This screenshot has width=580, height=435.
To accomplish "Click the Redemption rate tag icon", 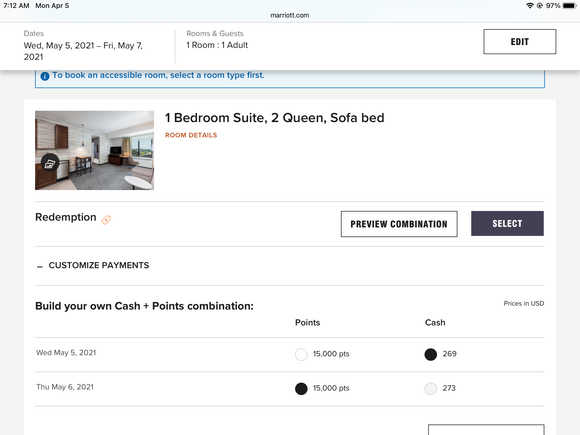I will [106, 220].
